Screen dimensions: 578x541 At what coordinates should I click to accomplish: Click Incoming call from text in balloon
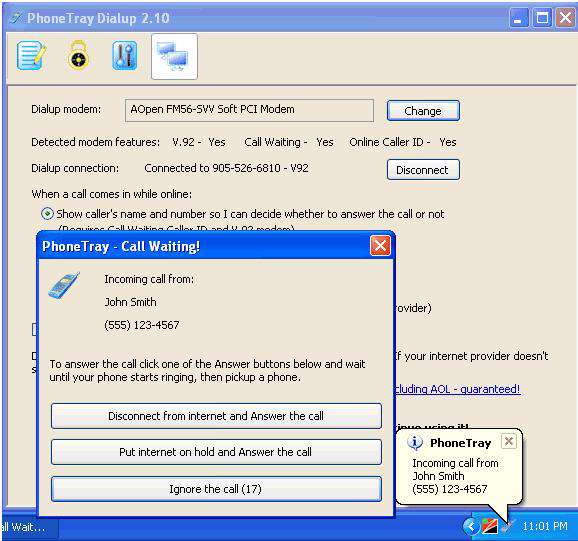click(455, 463)
